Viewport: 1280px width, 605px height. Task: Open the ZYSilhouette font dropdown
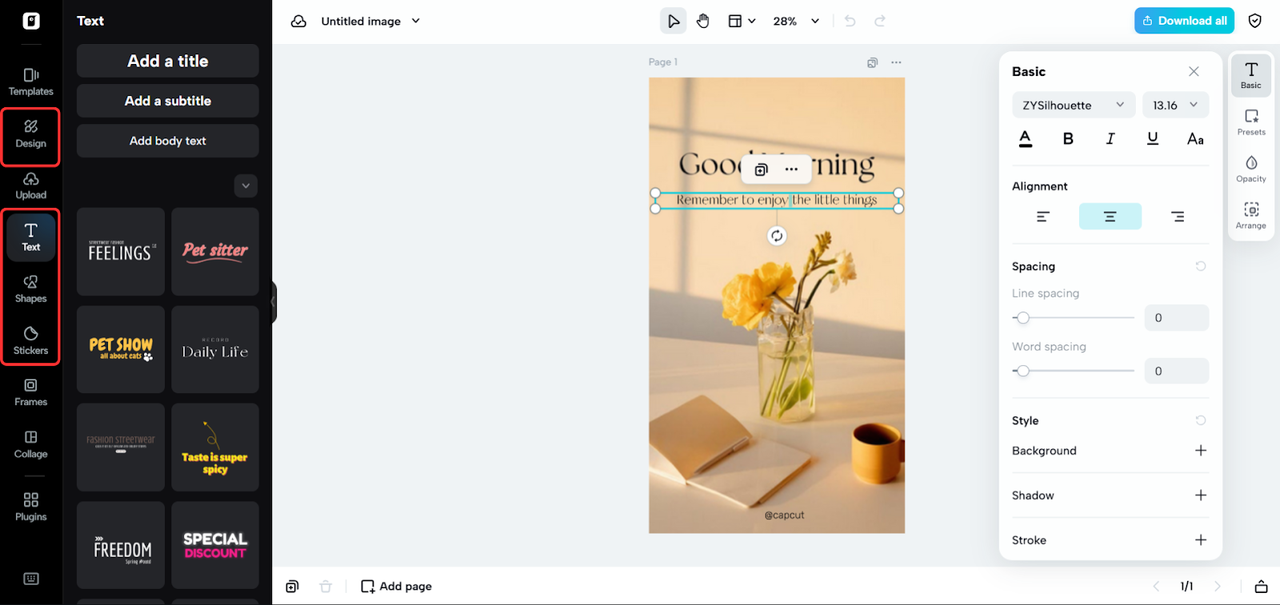coord(1073,104)
